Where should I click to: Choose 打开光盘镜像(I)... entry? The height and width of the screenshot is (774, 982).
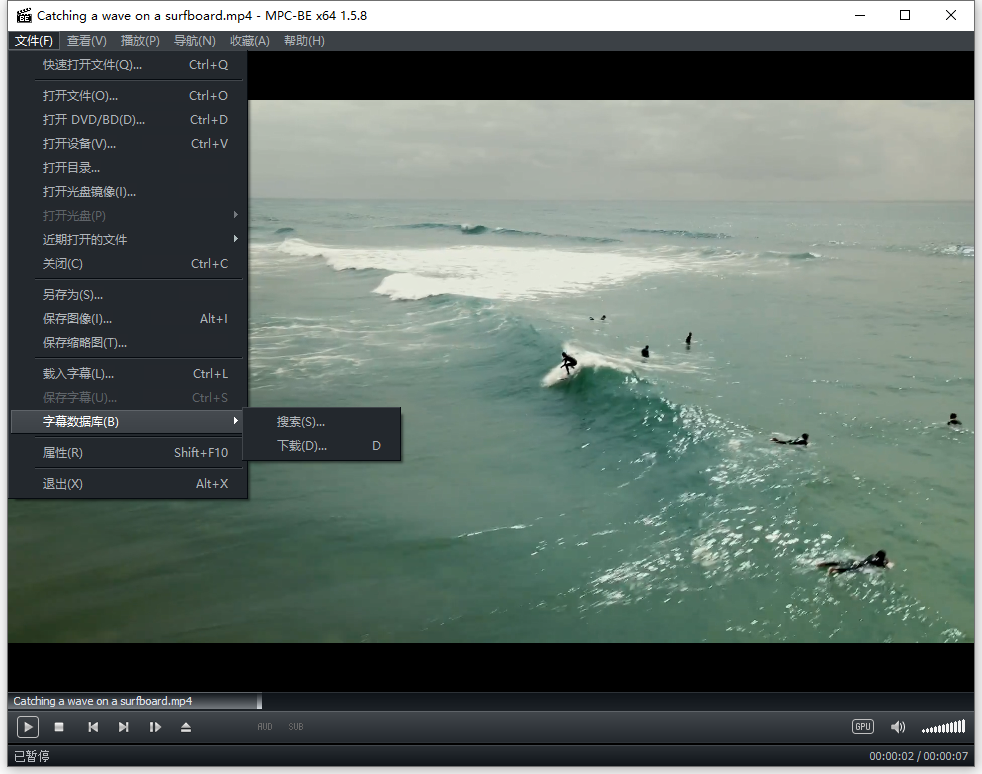click(128, 192)
